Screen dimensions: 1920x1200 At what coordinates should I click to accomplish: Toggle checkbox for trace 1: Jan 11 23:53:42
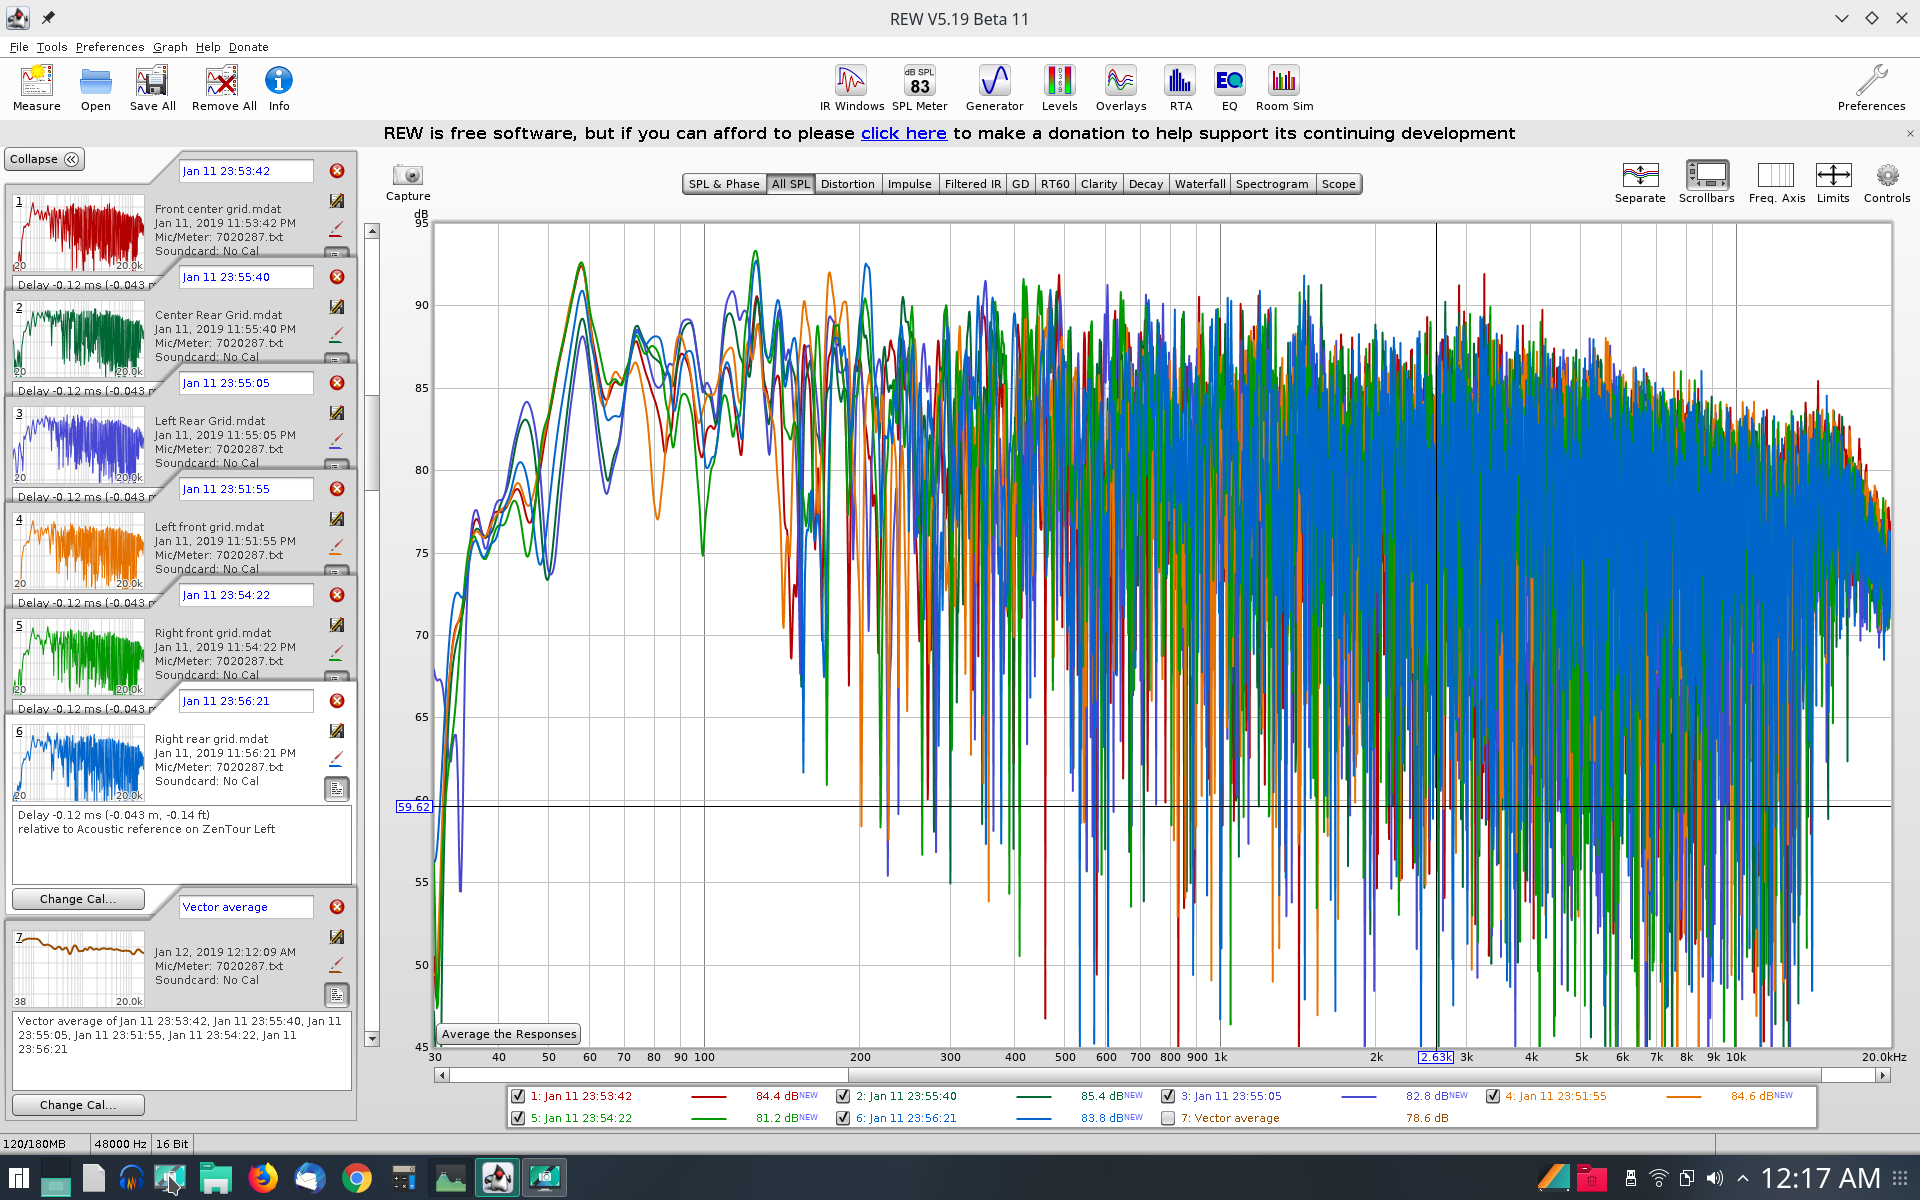518,1096
